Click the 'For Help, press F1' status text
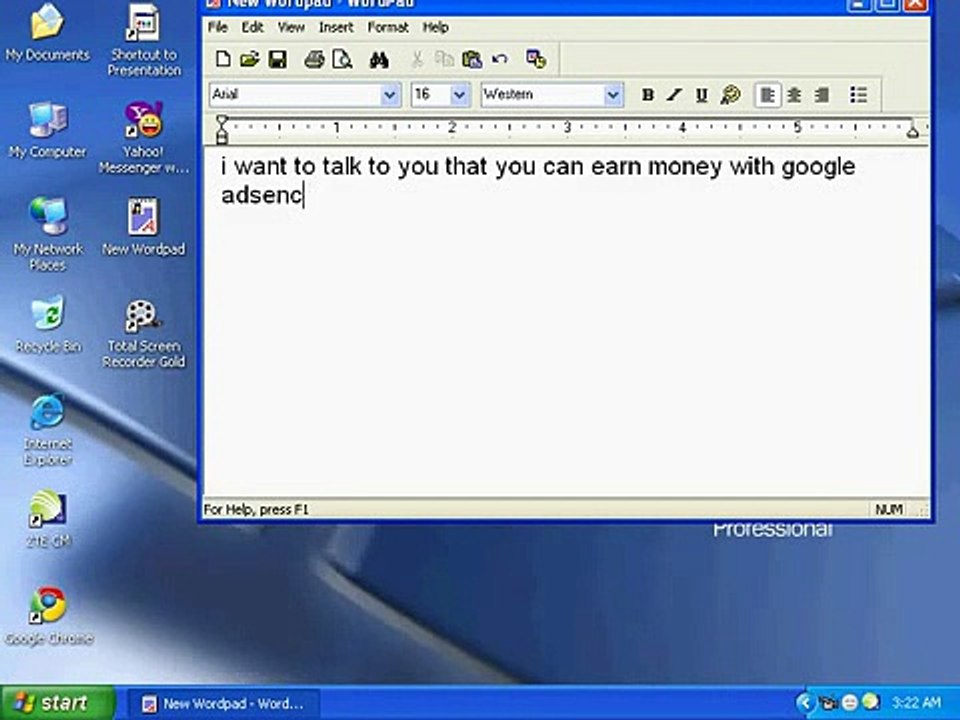This screenshot has height=720, width=960. coord(256,509)
